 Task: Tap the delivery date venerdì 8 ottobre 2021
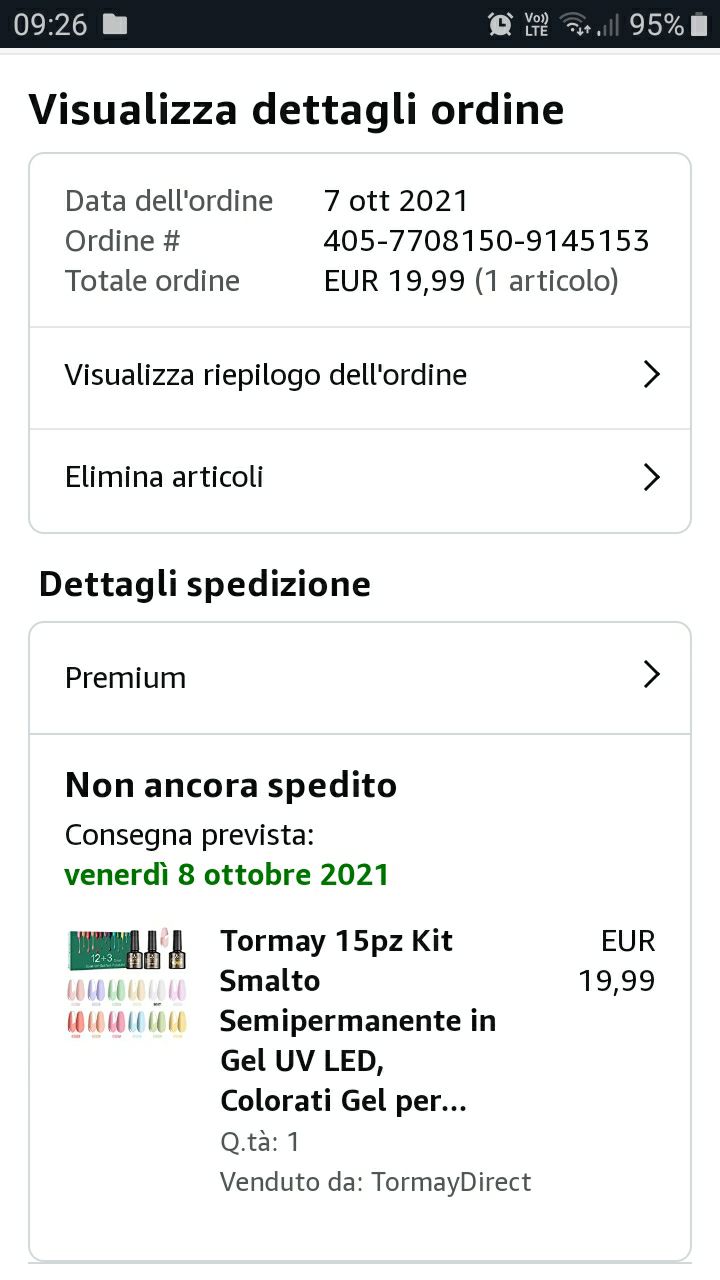point(226,875)
